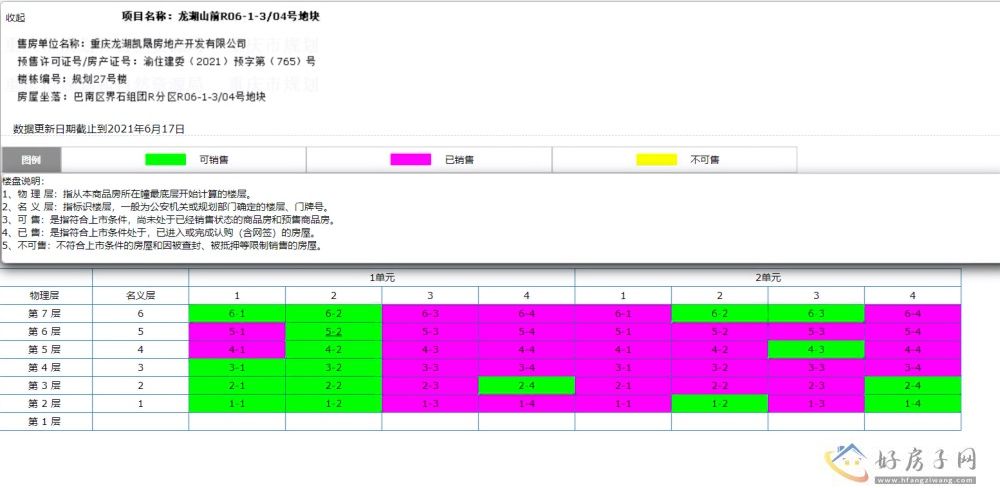Click the 名义层 column header

(x=140, y=295)
